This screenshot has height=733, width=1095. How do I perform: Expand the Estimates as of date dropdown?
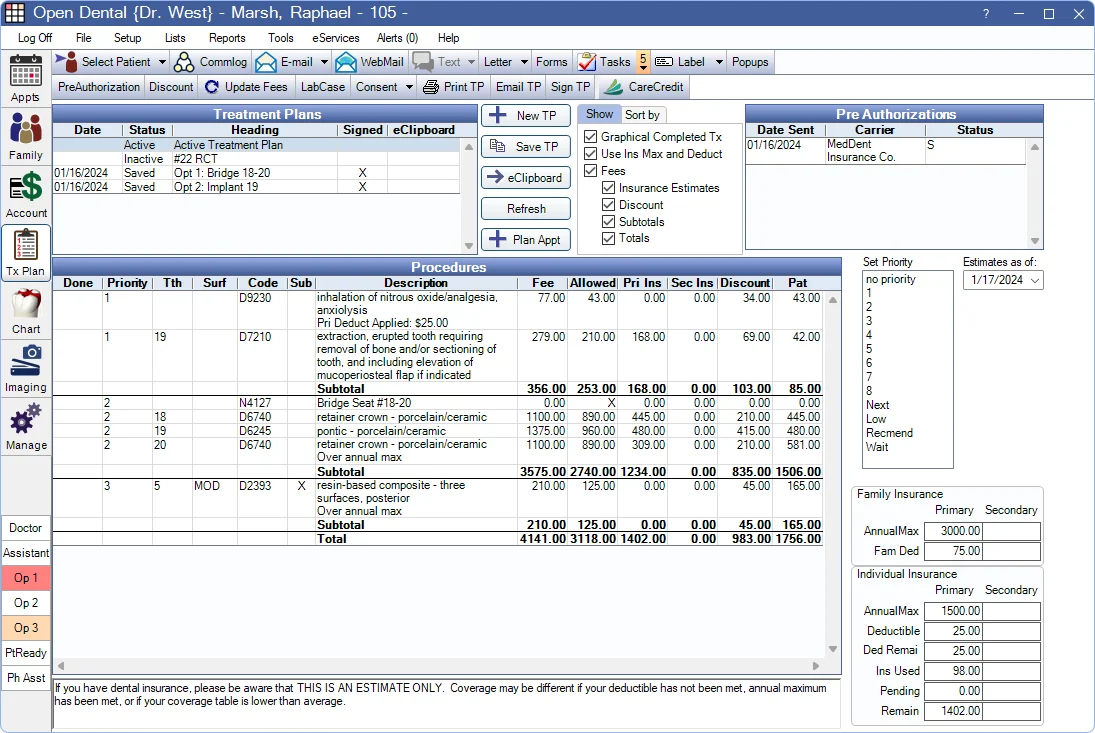pyautogui.click(x=1034, y=281)
